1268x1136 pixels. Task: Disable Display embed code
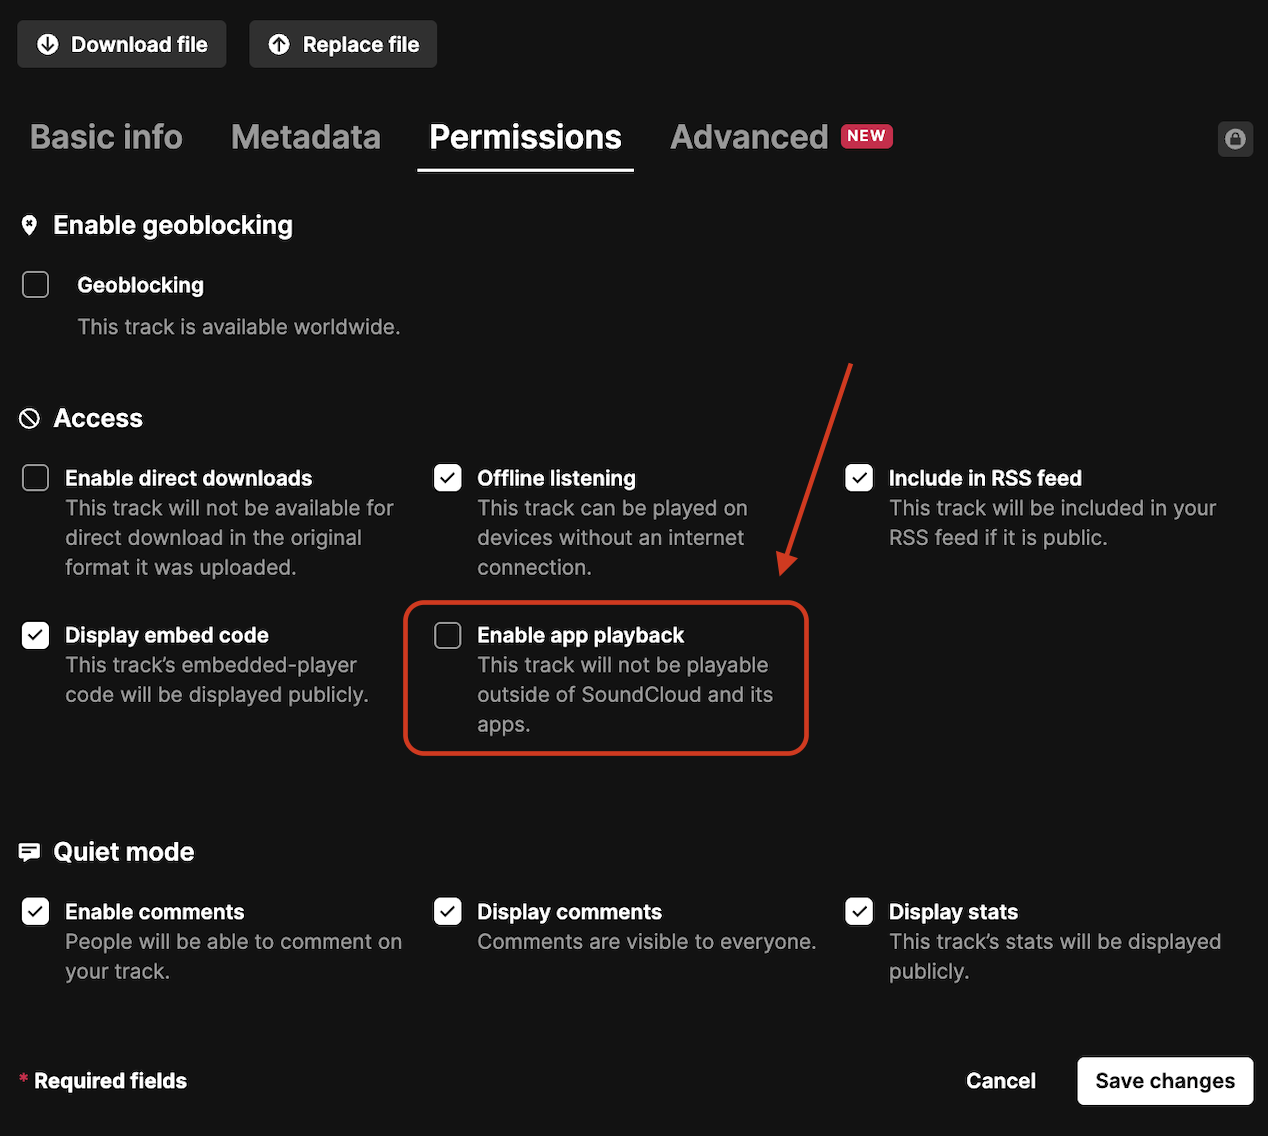[35, 635]
